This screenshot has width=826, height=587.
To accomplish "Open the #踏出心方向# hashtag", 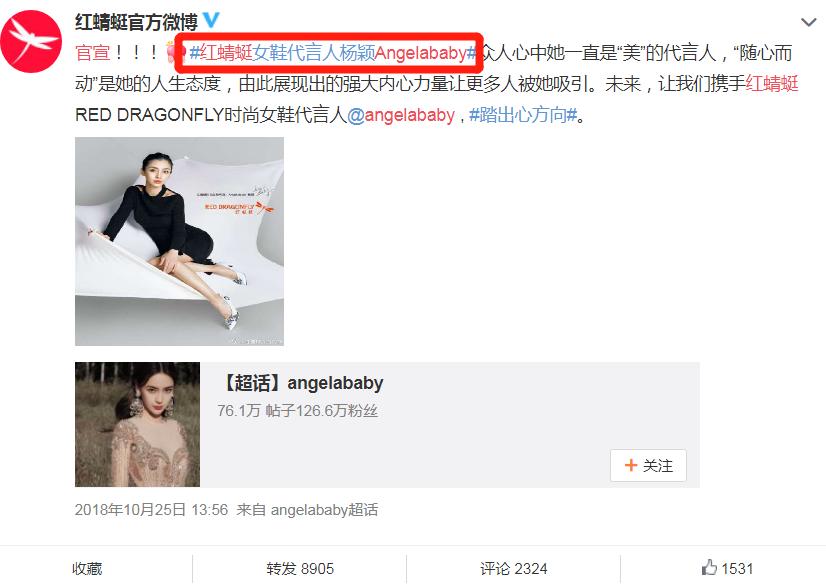I will (x=524, y=115).
